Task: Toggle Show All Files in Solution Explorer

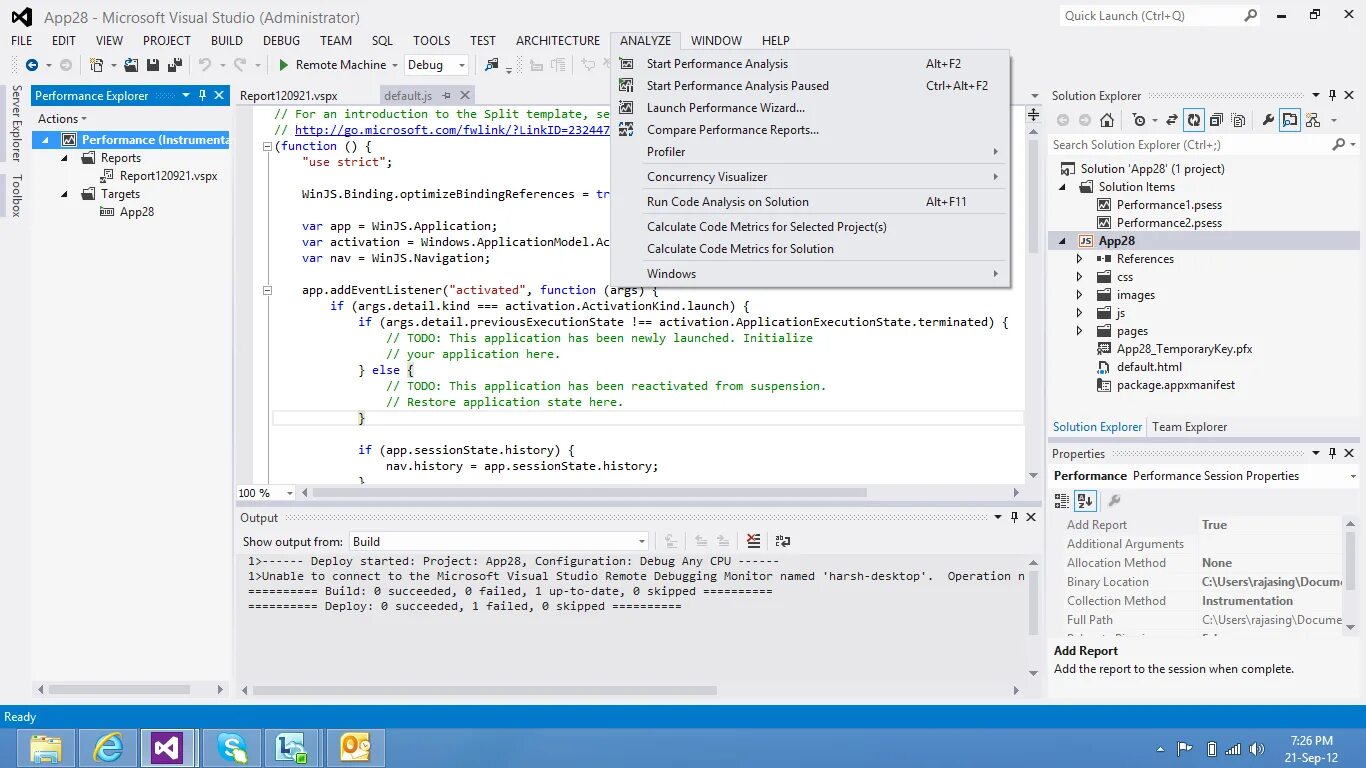Action: click(1238, 120)
